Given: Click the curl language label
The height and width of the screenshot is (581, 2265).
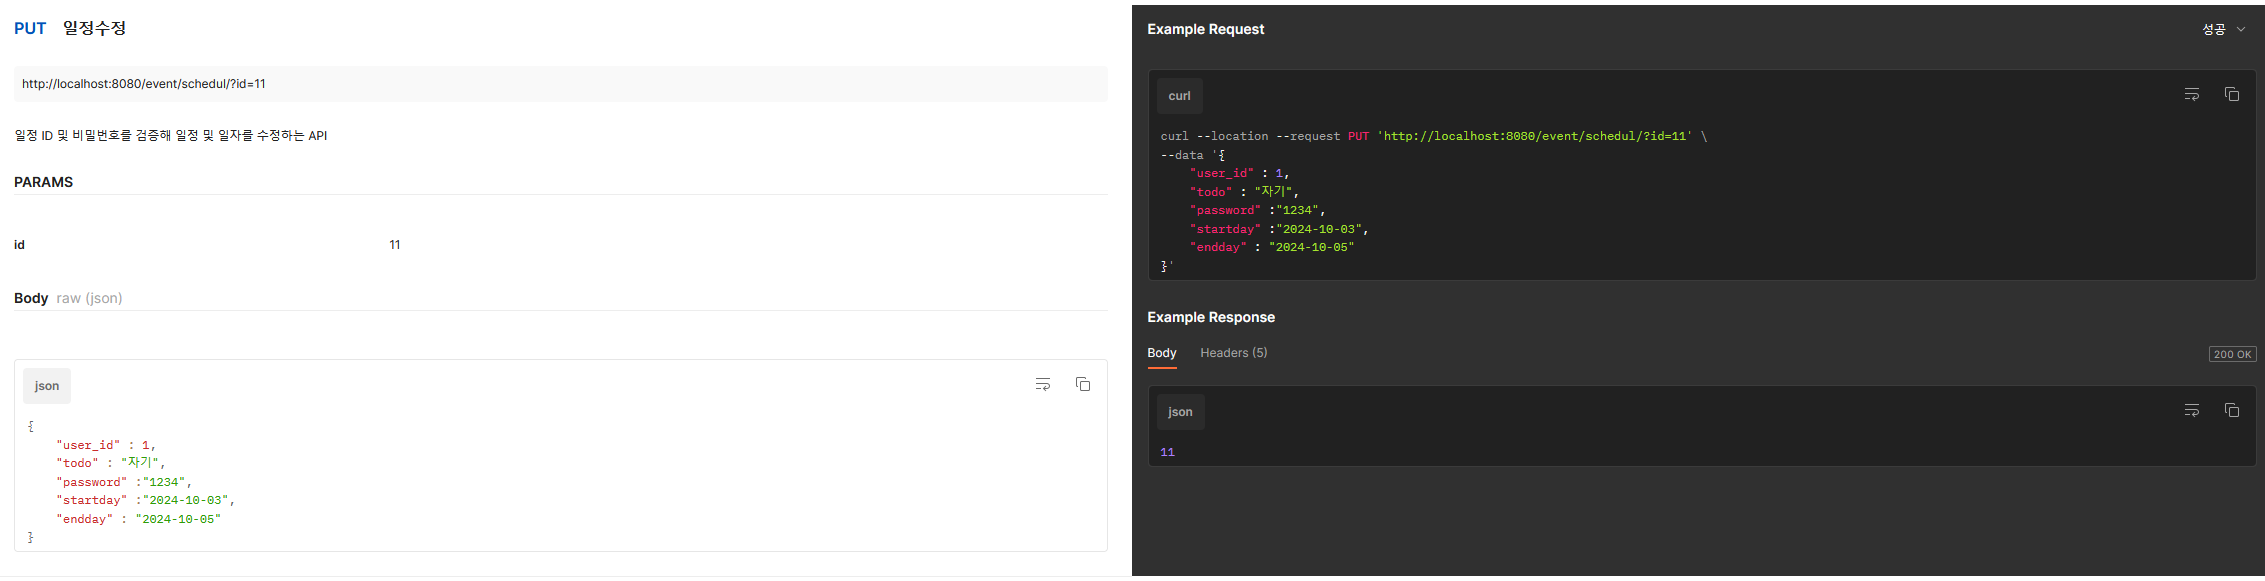Looking at the screenshot, I should [1179, 96].
